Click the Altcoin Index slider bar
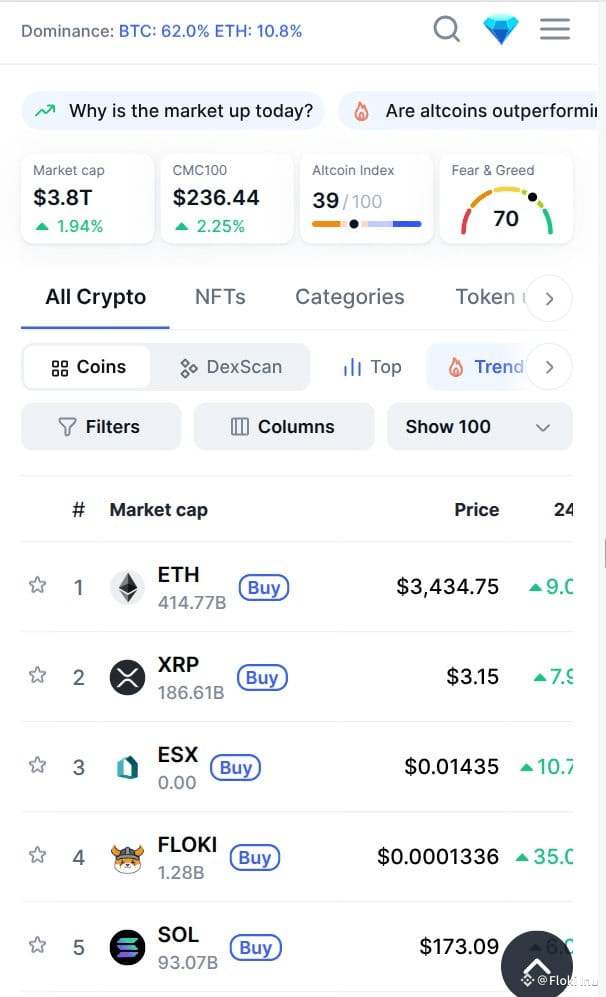Viewport: 606px width, 997px height. coord(367,224)
